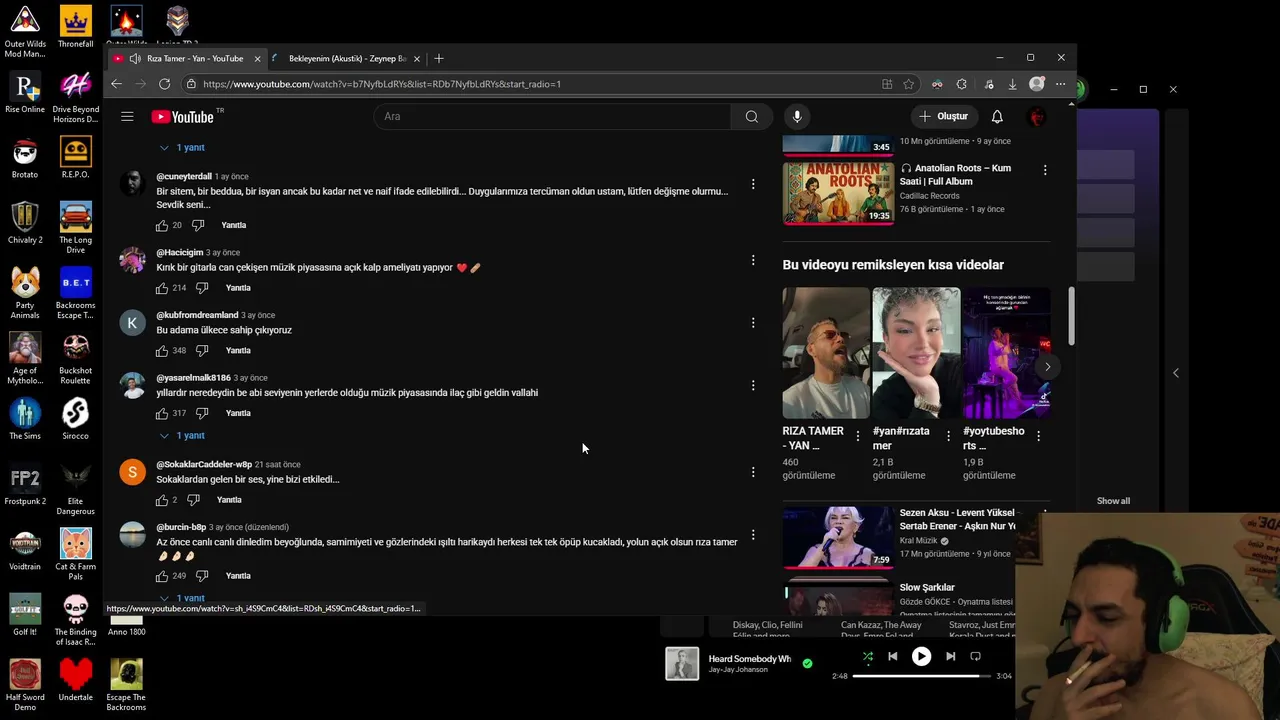The width and height of the screenshot is (1280, 720).
Task: Dislike the @yasarelmalk8186 comment
Action: pos(202,413)
